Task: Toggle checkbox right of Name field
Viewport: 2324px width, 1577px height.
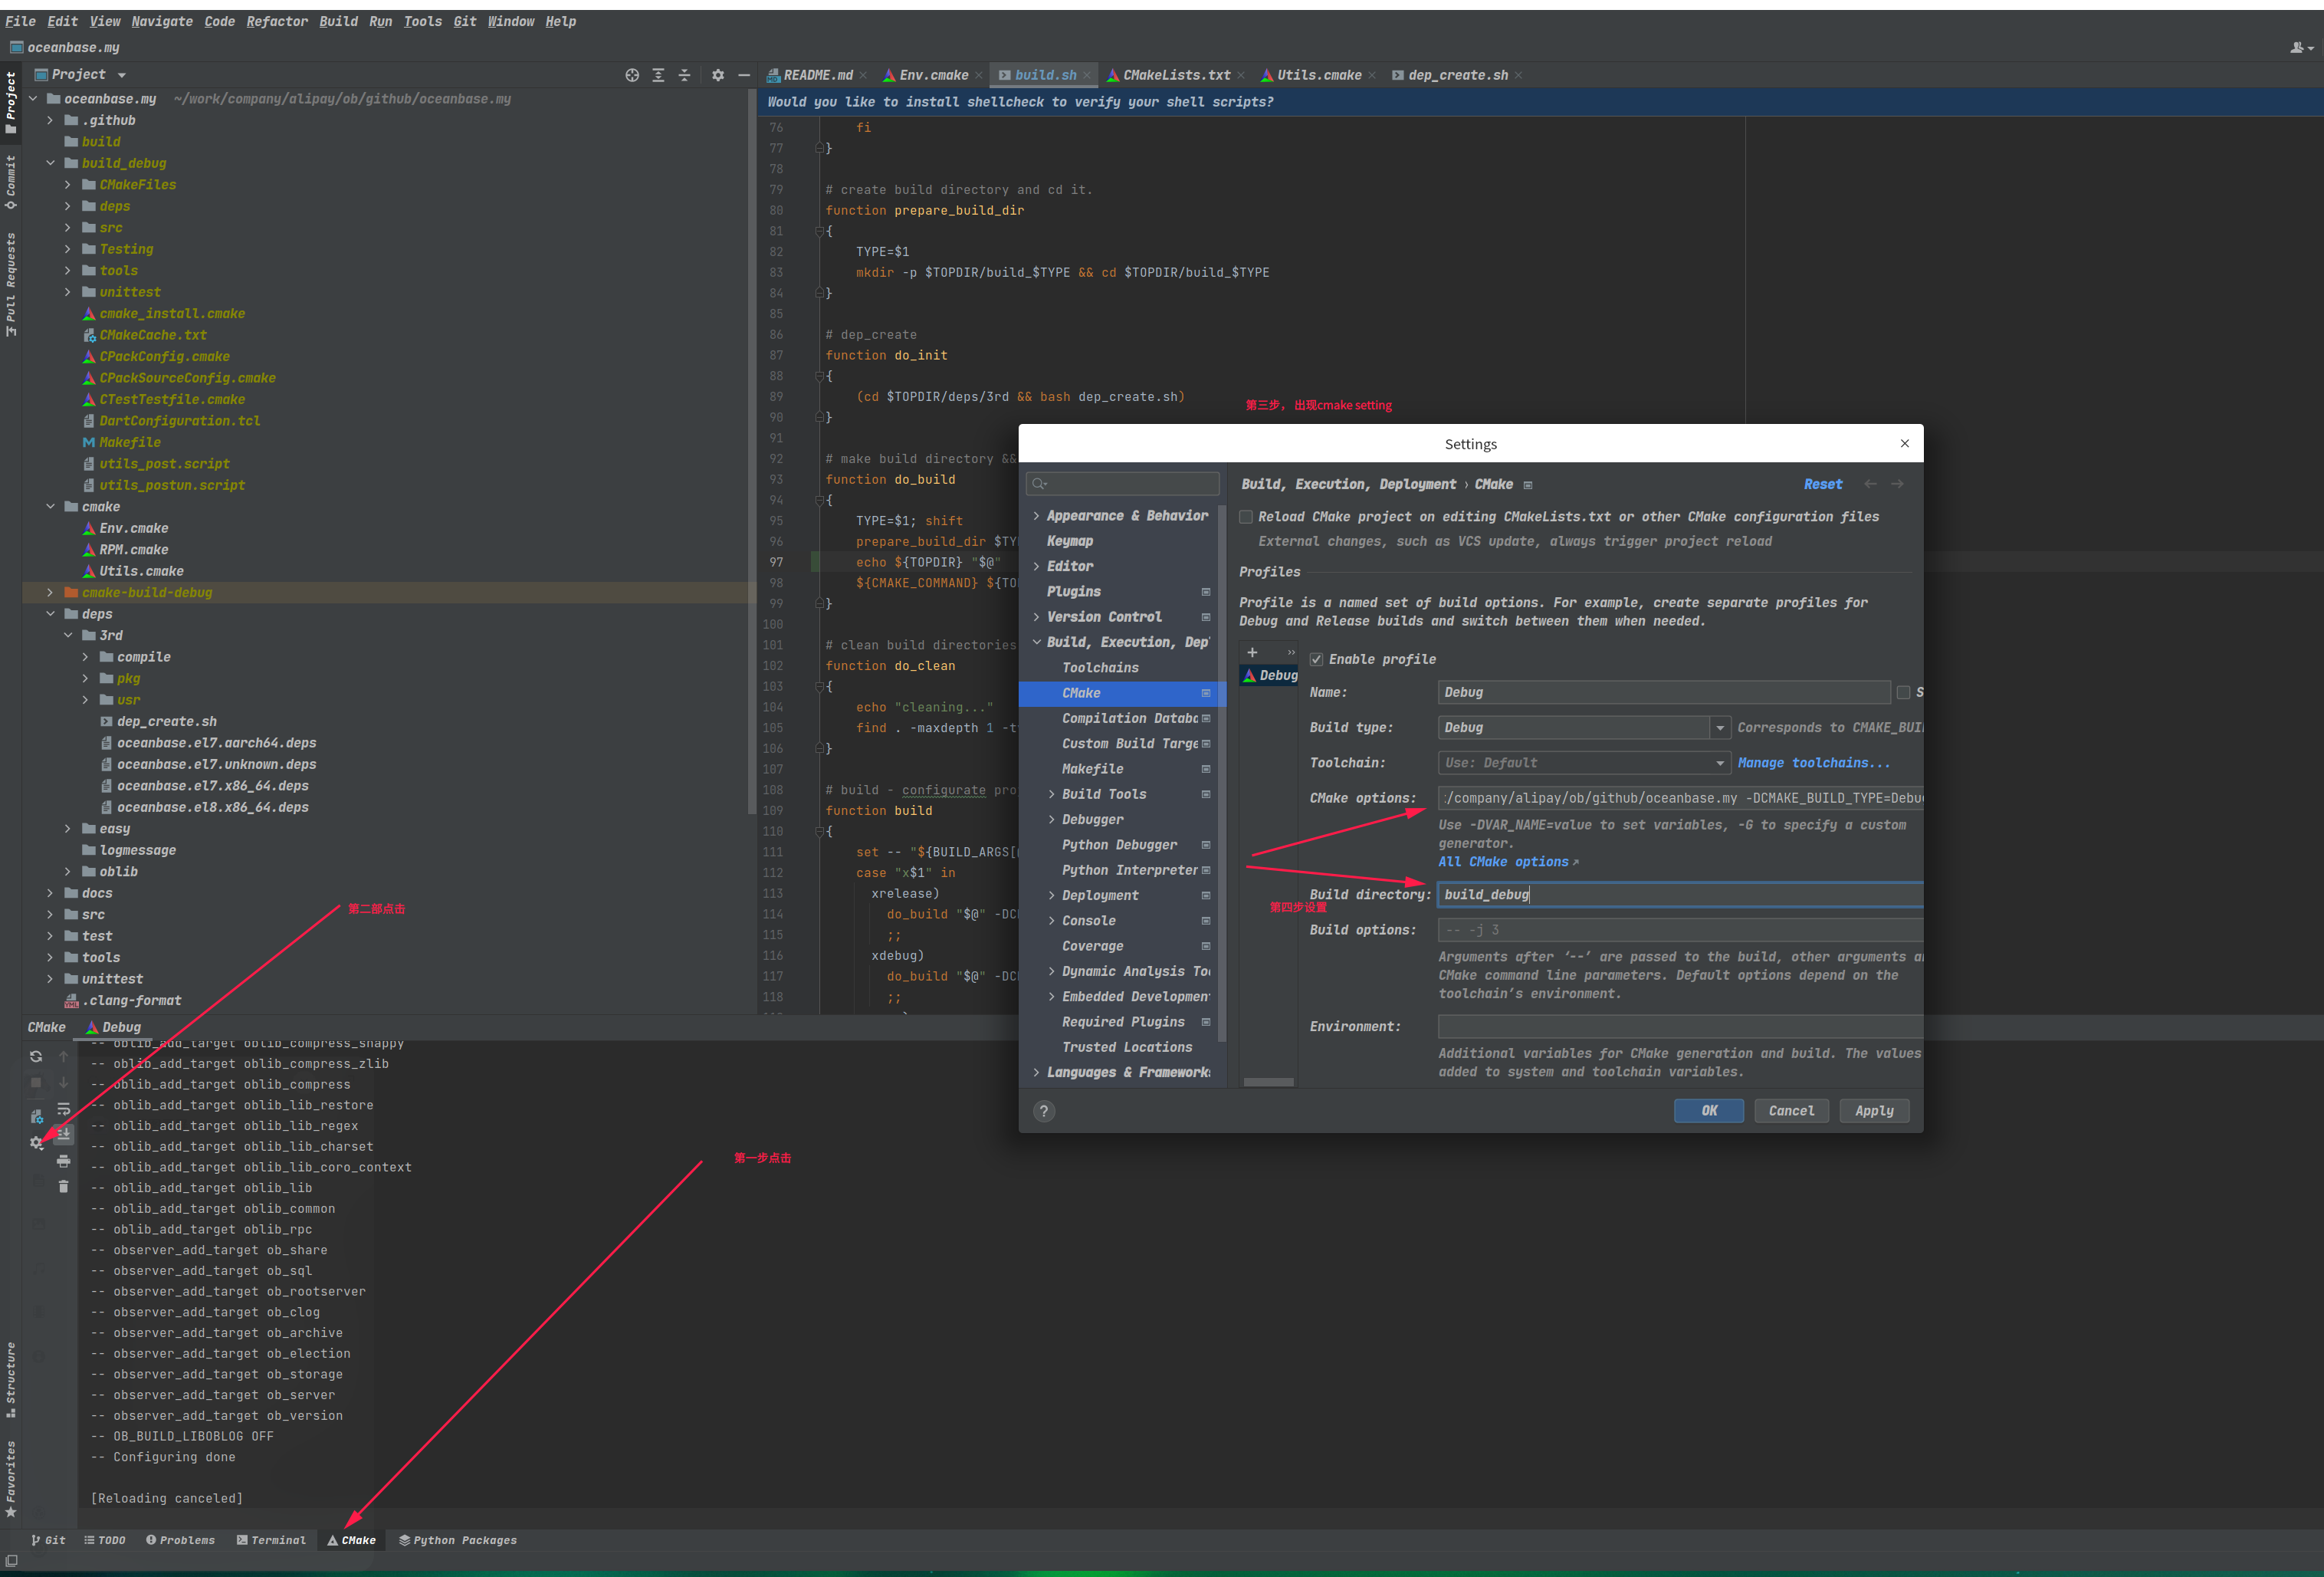Action: click(x=1903, y=692)
